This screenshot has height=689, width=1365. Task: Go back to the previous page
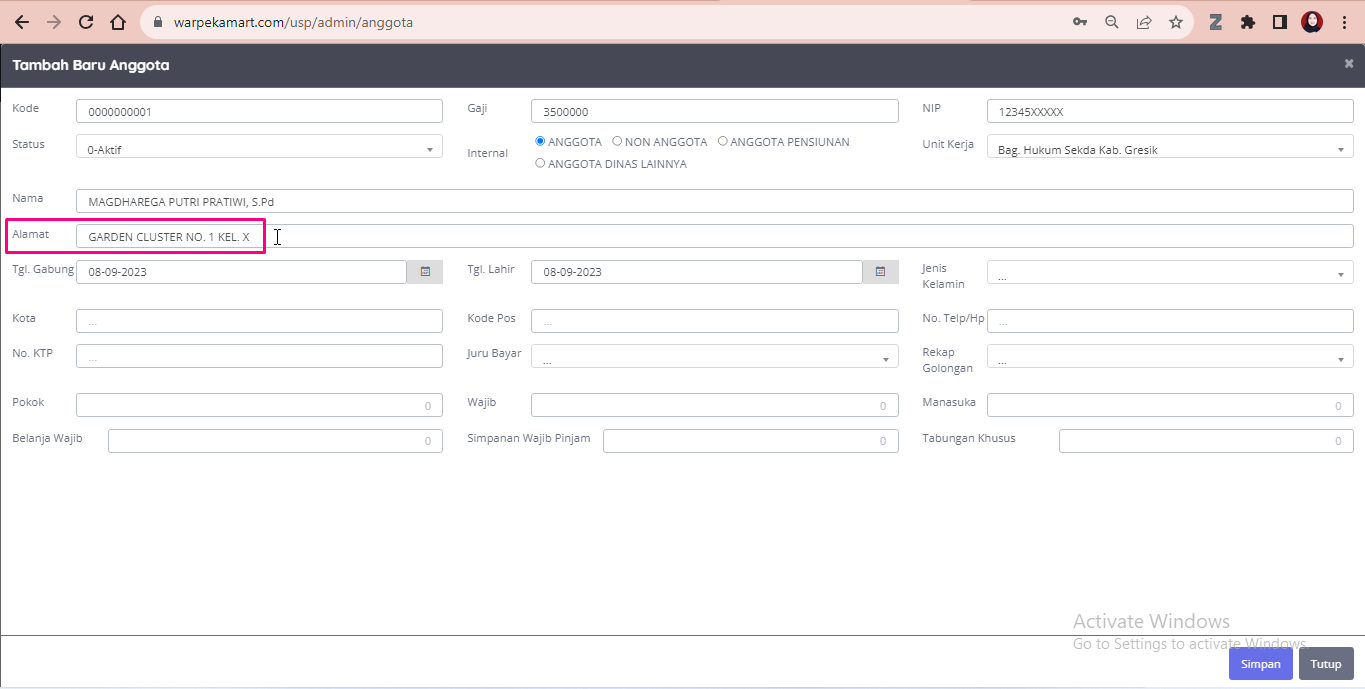pos(22,22)
